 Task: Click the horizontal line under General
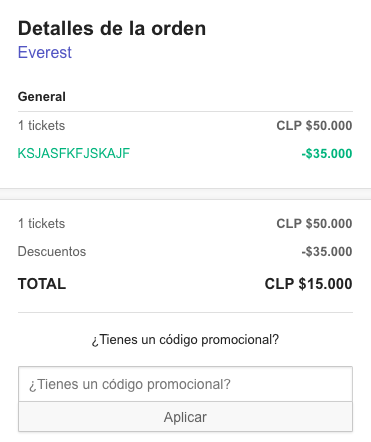click(x=185, y=111)
